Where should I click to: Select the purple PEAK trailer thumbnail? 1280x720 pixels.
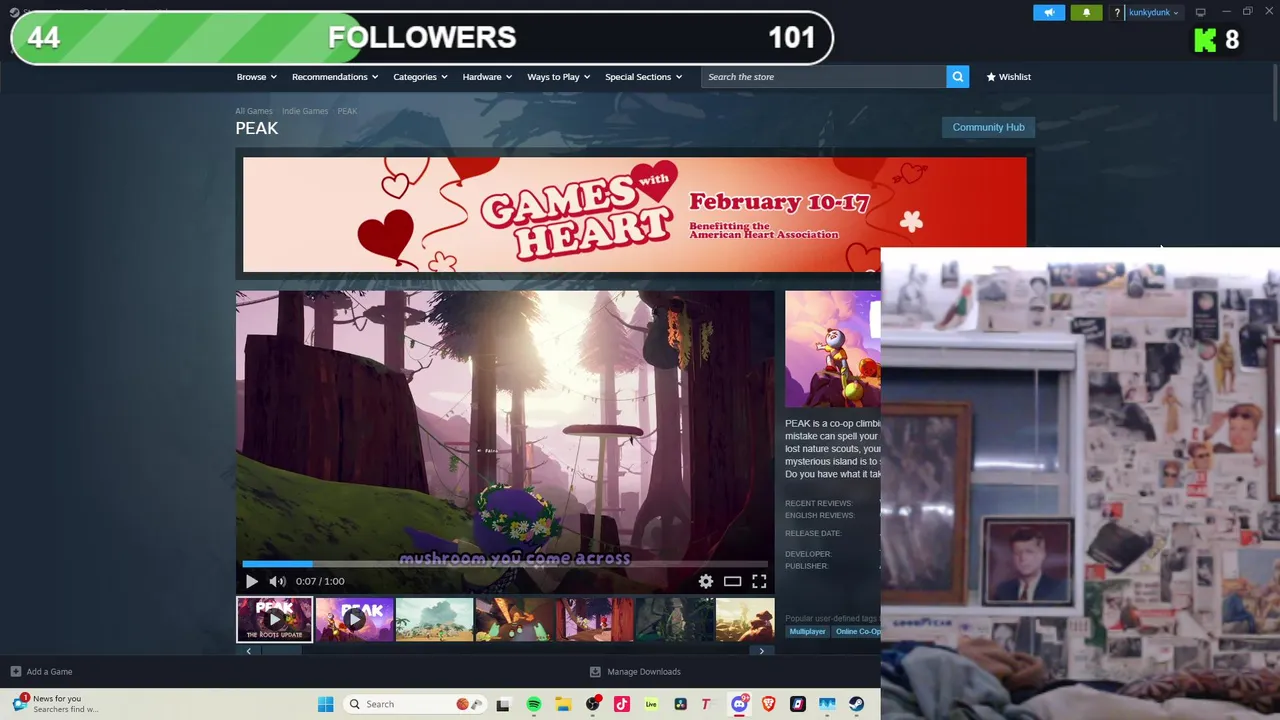[354, 619]
